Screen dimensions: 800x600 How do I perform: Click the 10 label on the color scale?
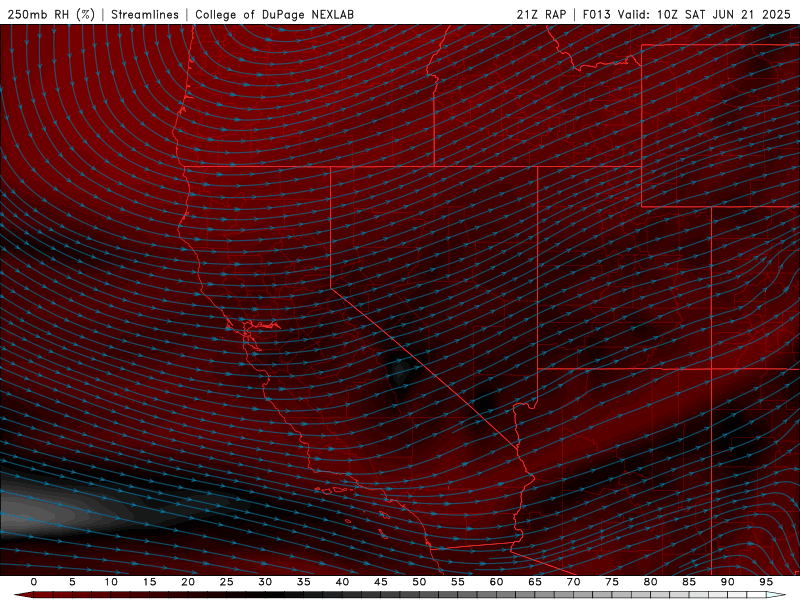(x=111, y=582)
